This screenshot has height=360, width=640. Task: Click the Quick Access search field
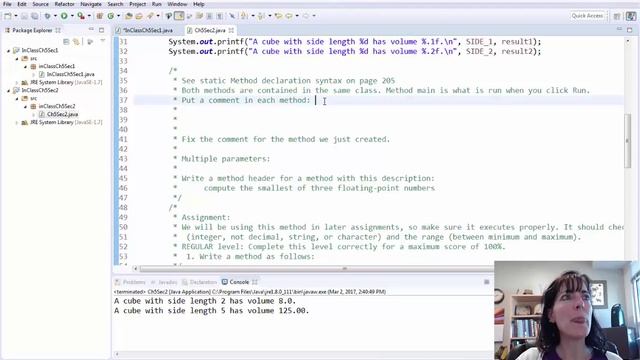(587, 16)
